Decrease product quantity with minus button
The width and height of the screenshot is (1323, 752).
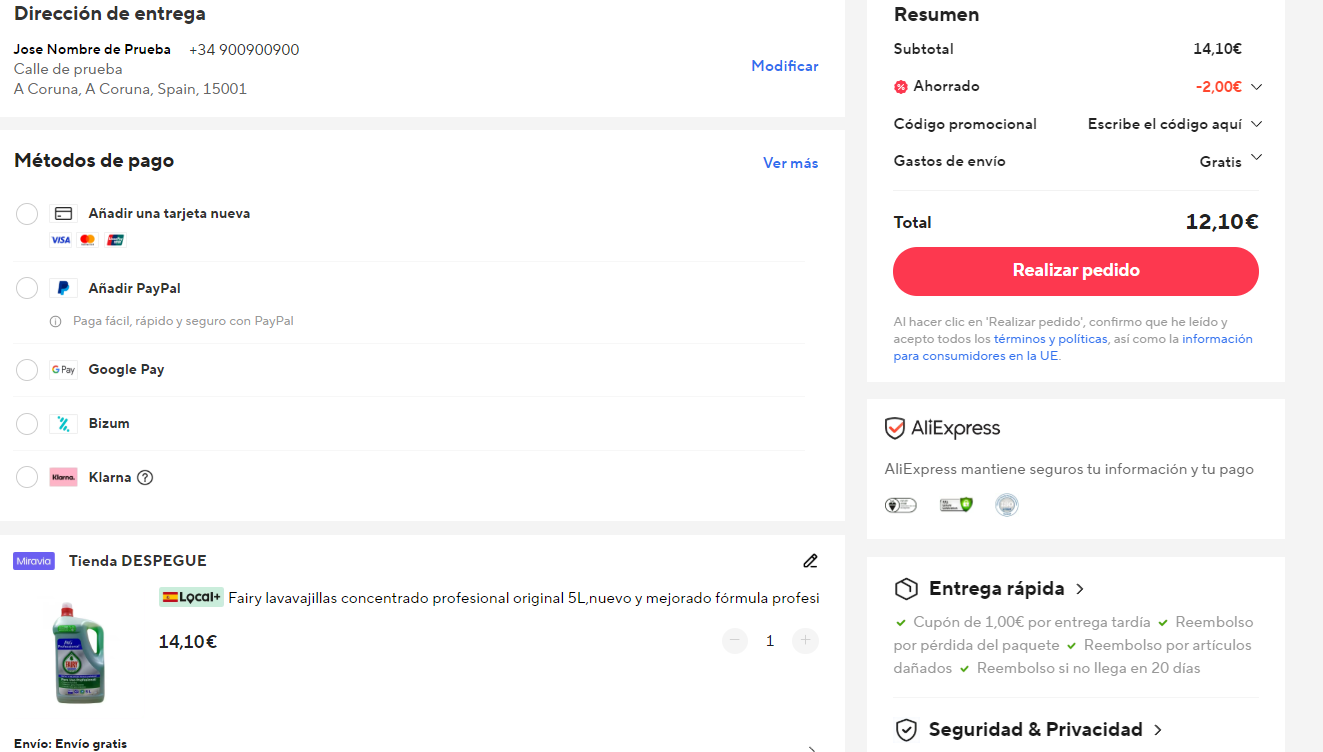coord(735,641)
